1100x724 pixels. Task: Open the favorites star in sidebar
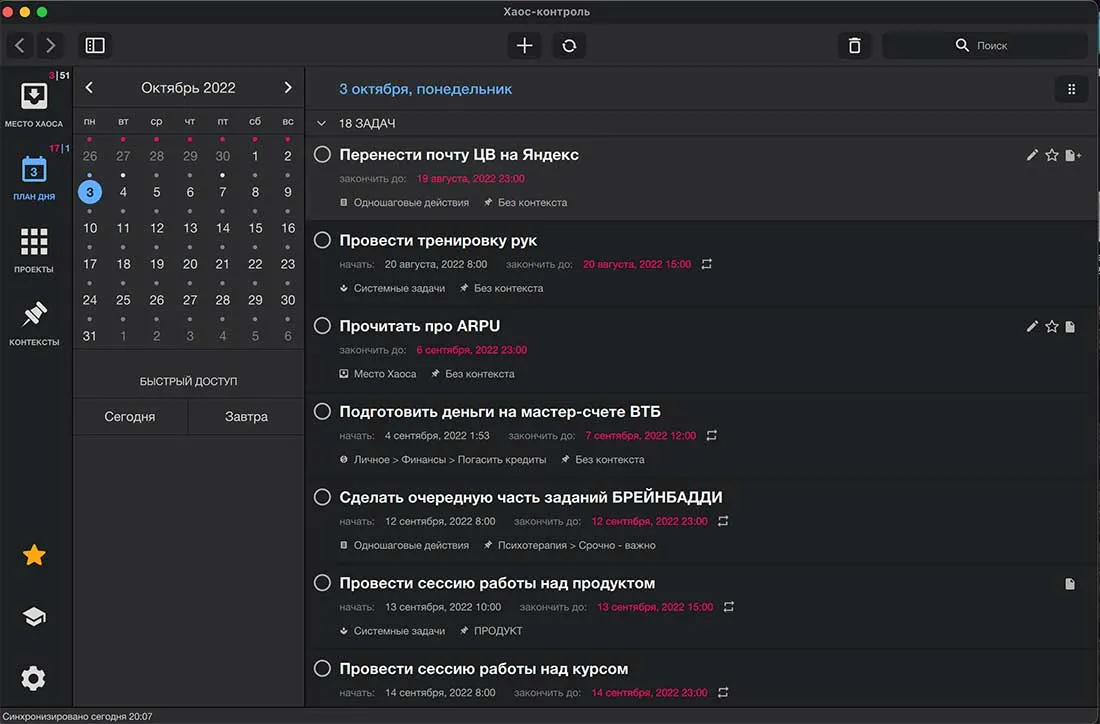(34, 556)
